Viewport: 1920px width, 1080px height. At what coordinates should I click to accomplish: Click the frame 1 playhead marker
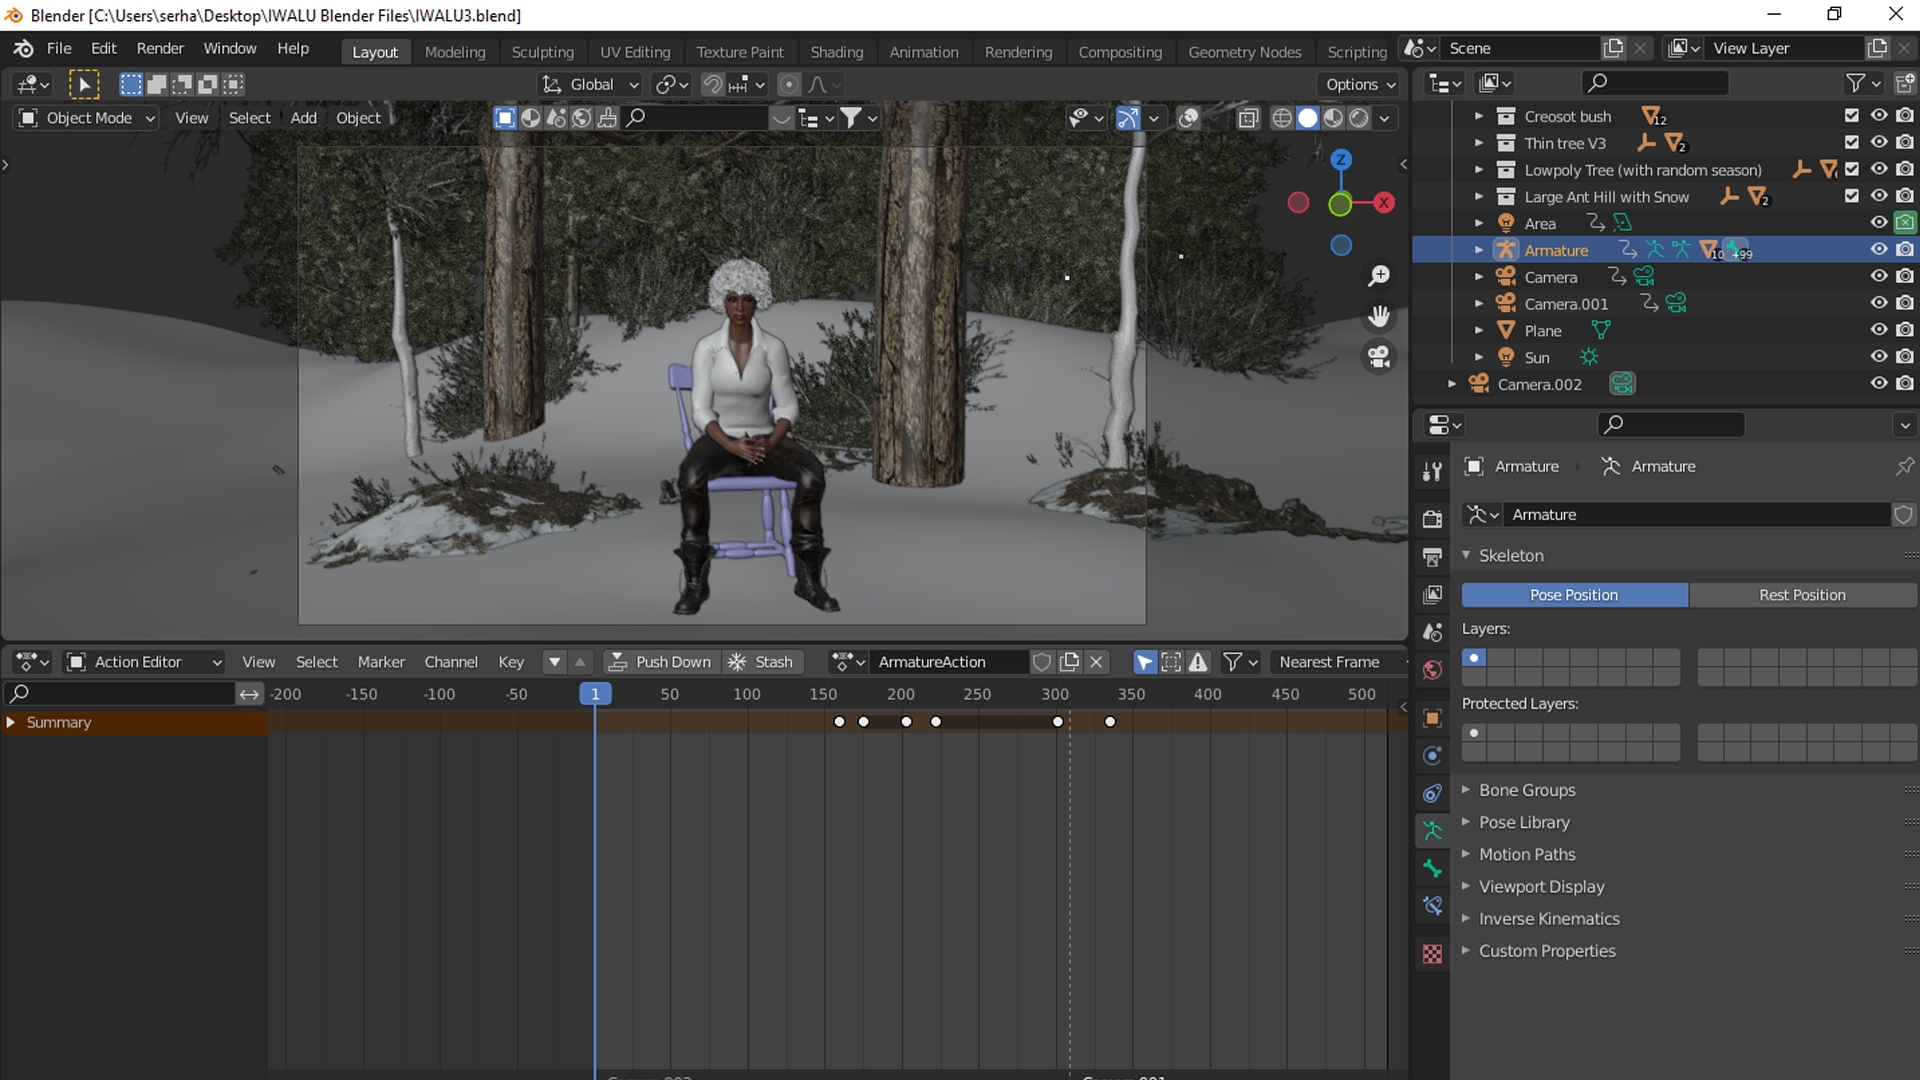click(595, 694)
